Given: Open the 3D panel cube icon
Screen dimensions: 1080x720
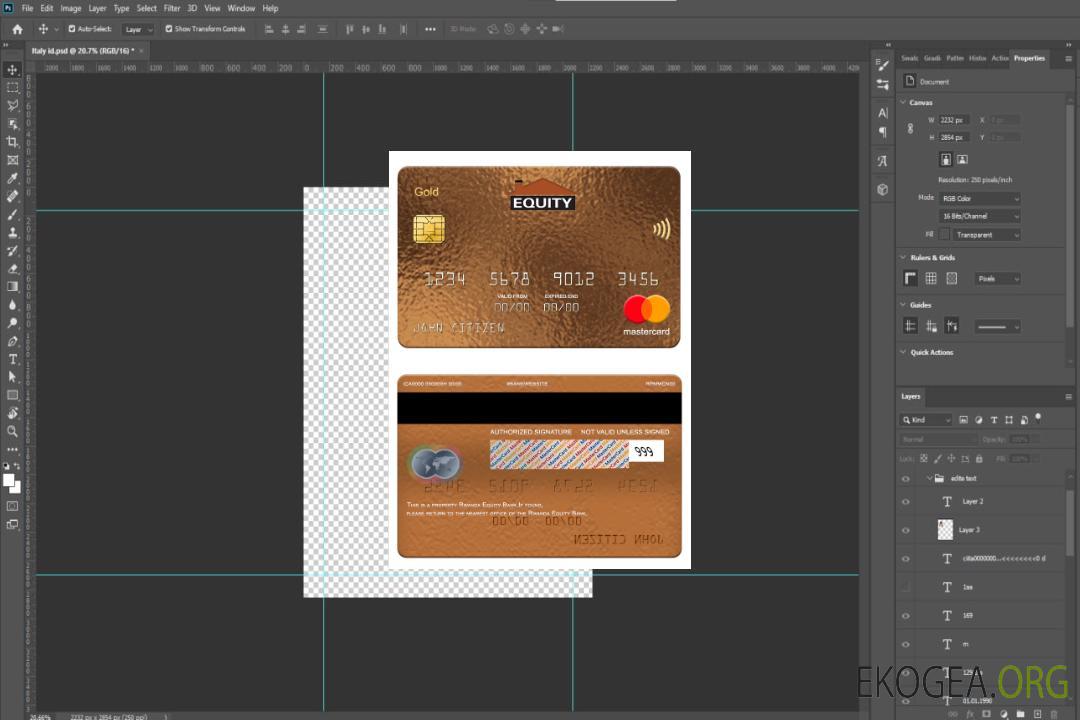Looking at the screenshot, I should coord(883,189).
